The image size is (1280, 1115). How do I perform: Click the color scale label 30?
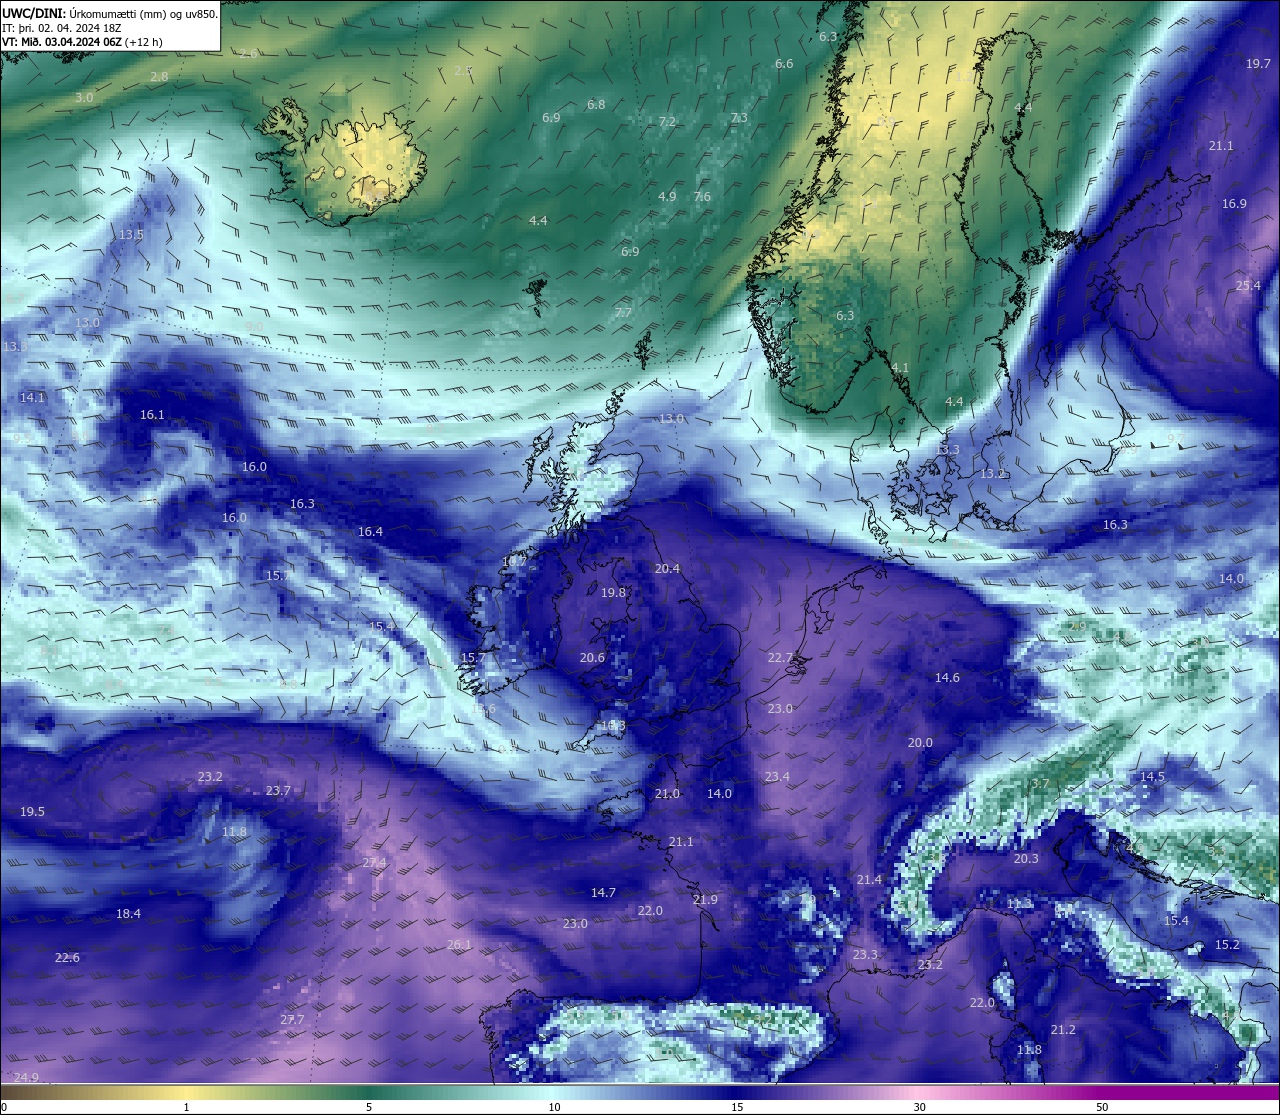pyautogui.click(x=919, y=1107)
